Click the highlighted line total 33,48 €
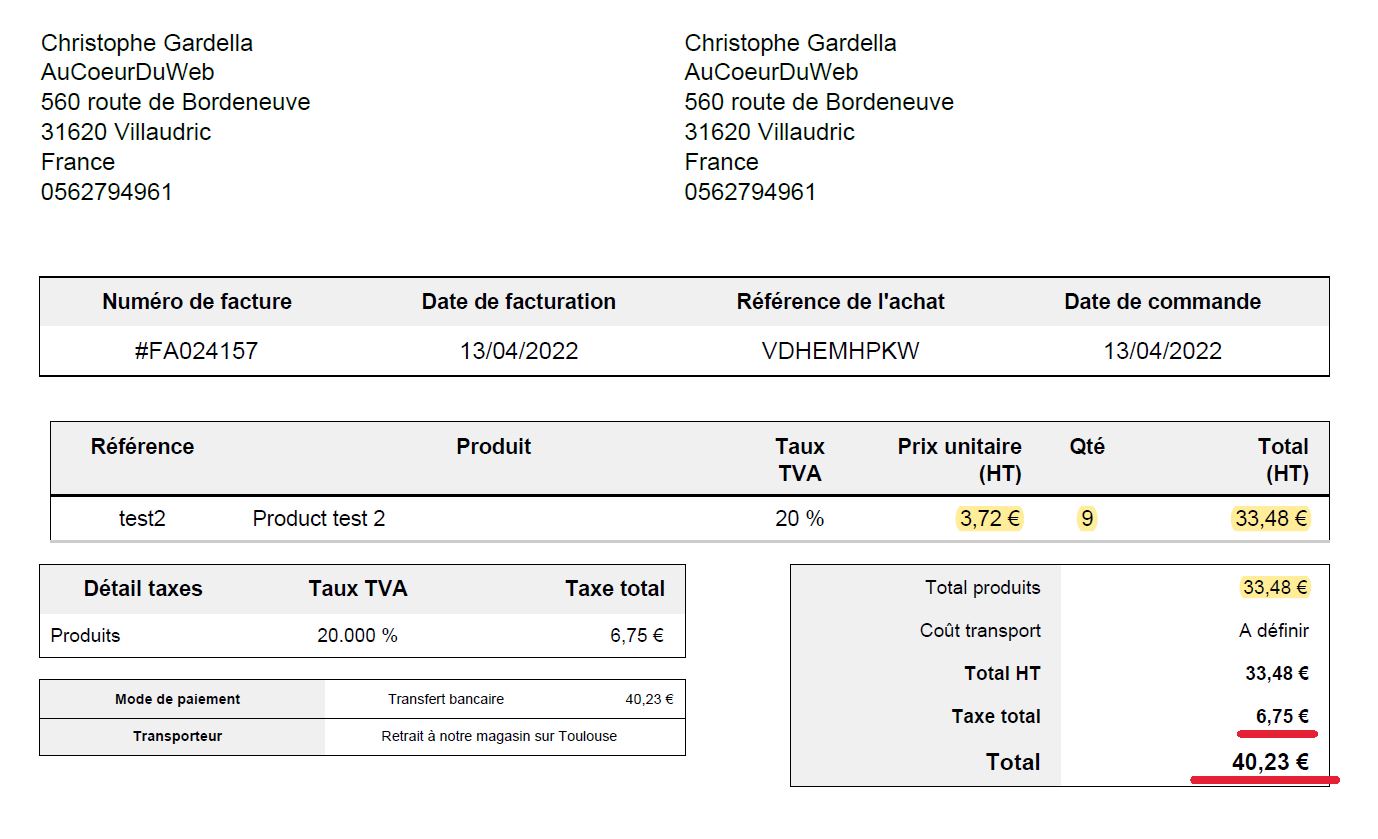The width and height of the screenshot is (1378, 839). coord(1268,518)
